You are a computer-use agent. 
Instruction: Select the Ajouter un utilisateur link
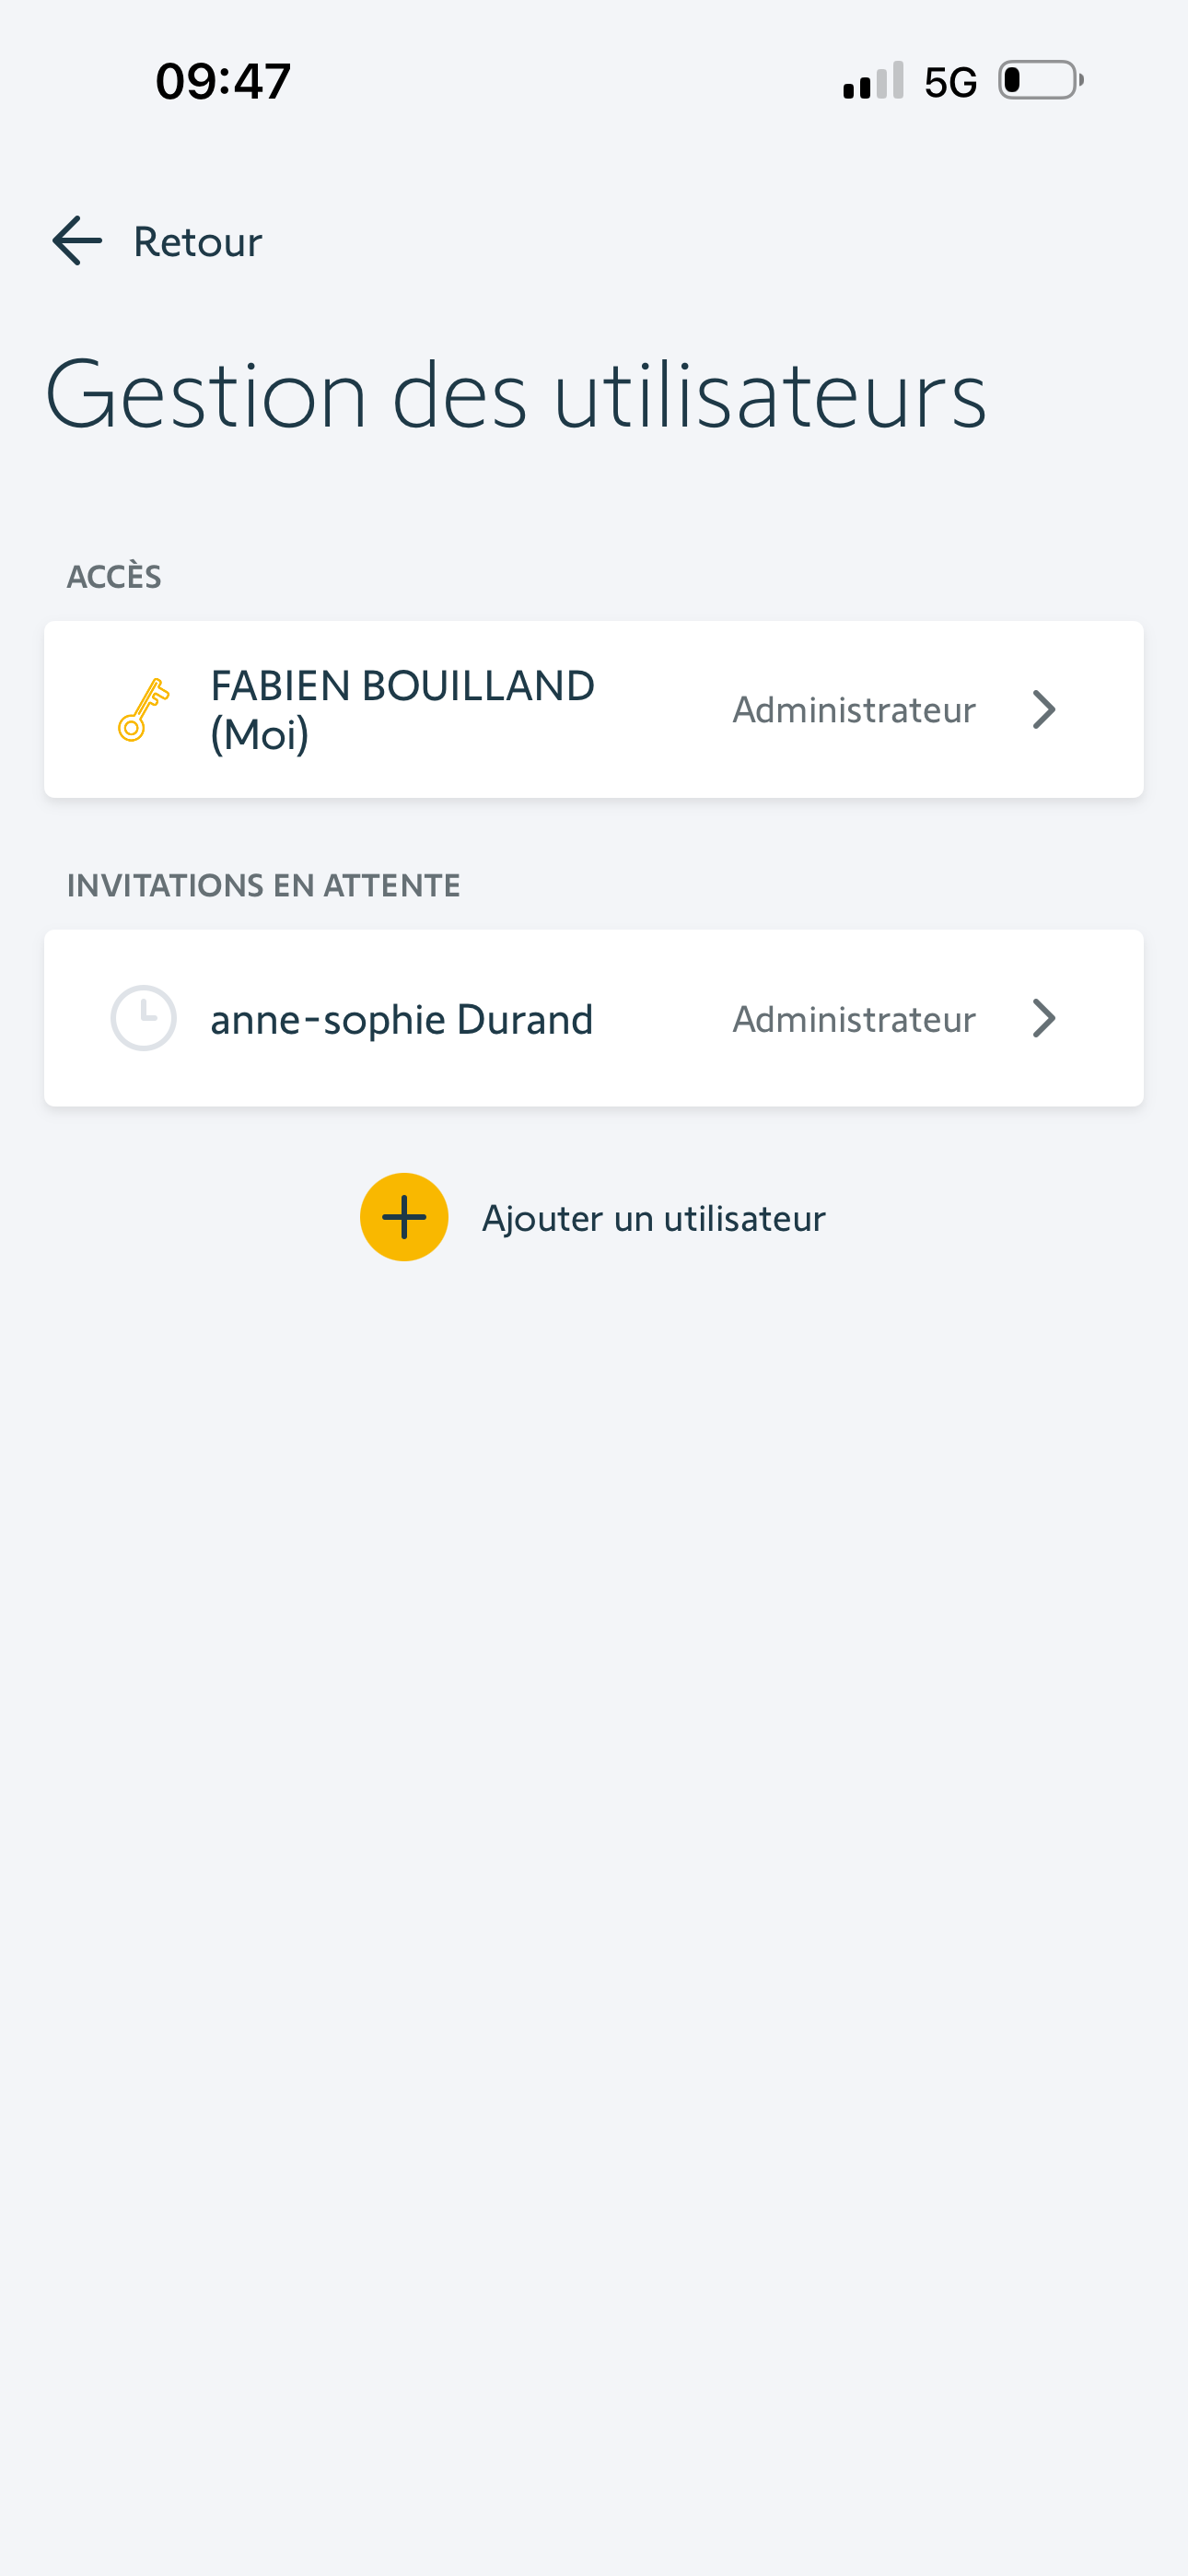653,1218
